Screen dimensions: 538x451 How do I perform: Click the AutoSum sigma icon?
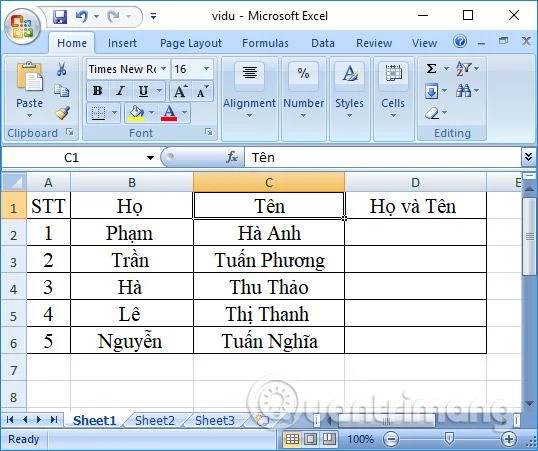pyautogui.click(x=431, y=69)
